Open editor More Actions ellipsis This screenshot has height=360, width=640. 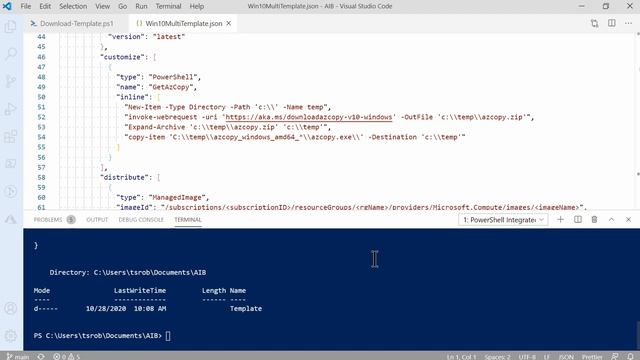click(x=628, y=23)
